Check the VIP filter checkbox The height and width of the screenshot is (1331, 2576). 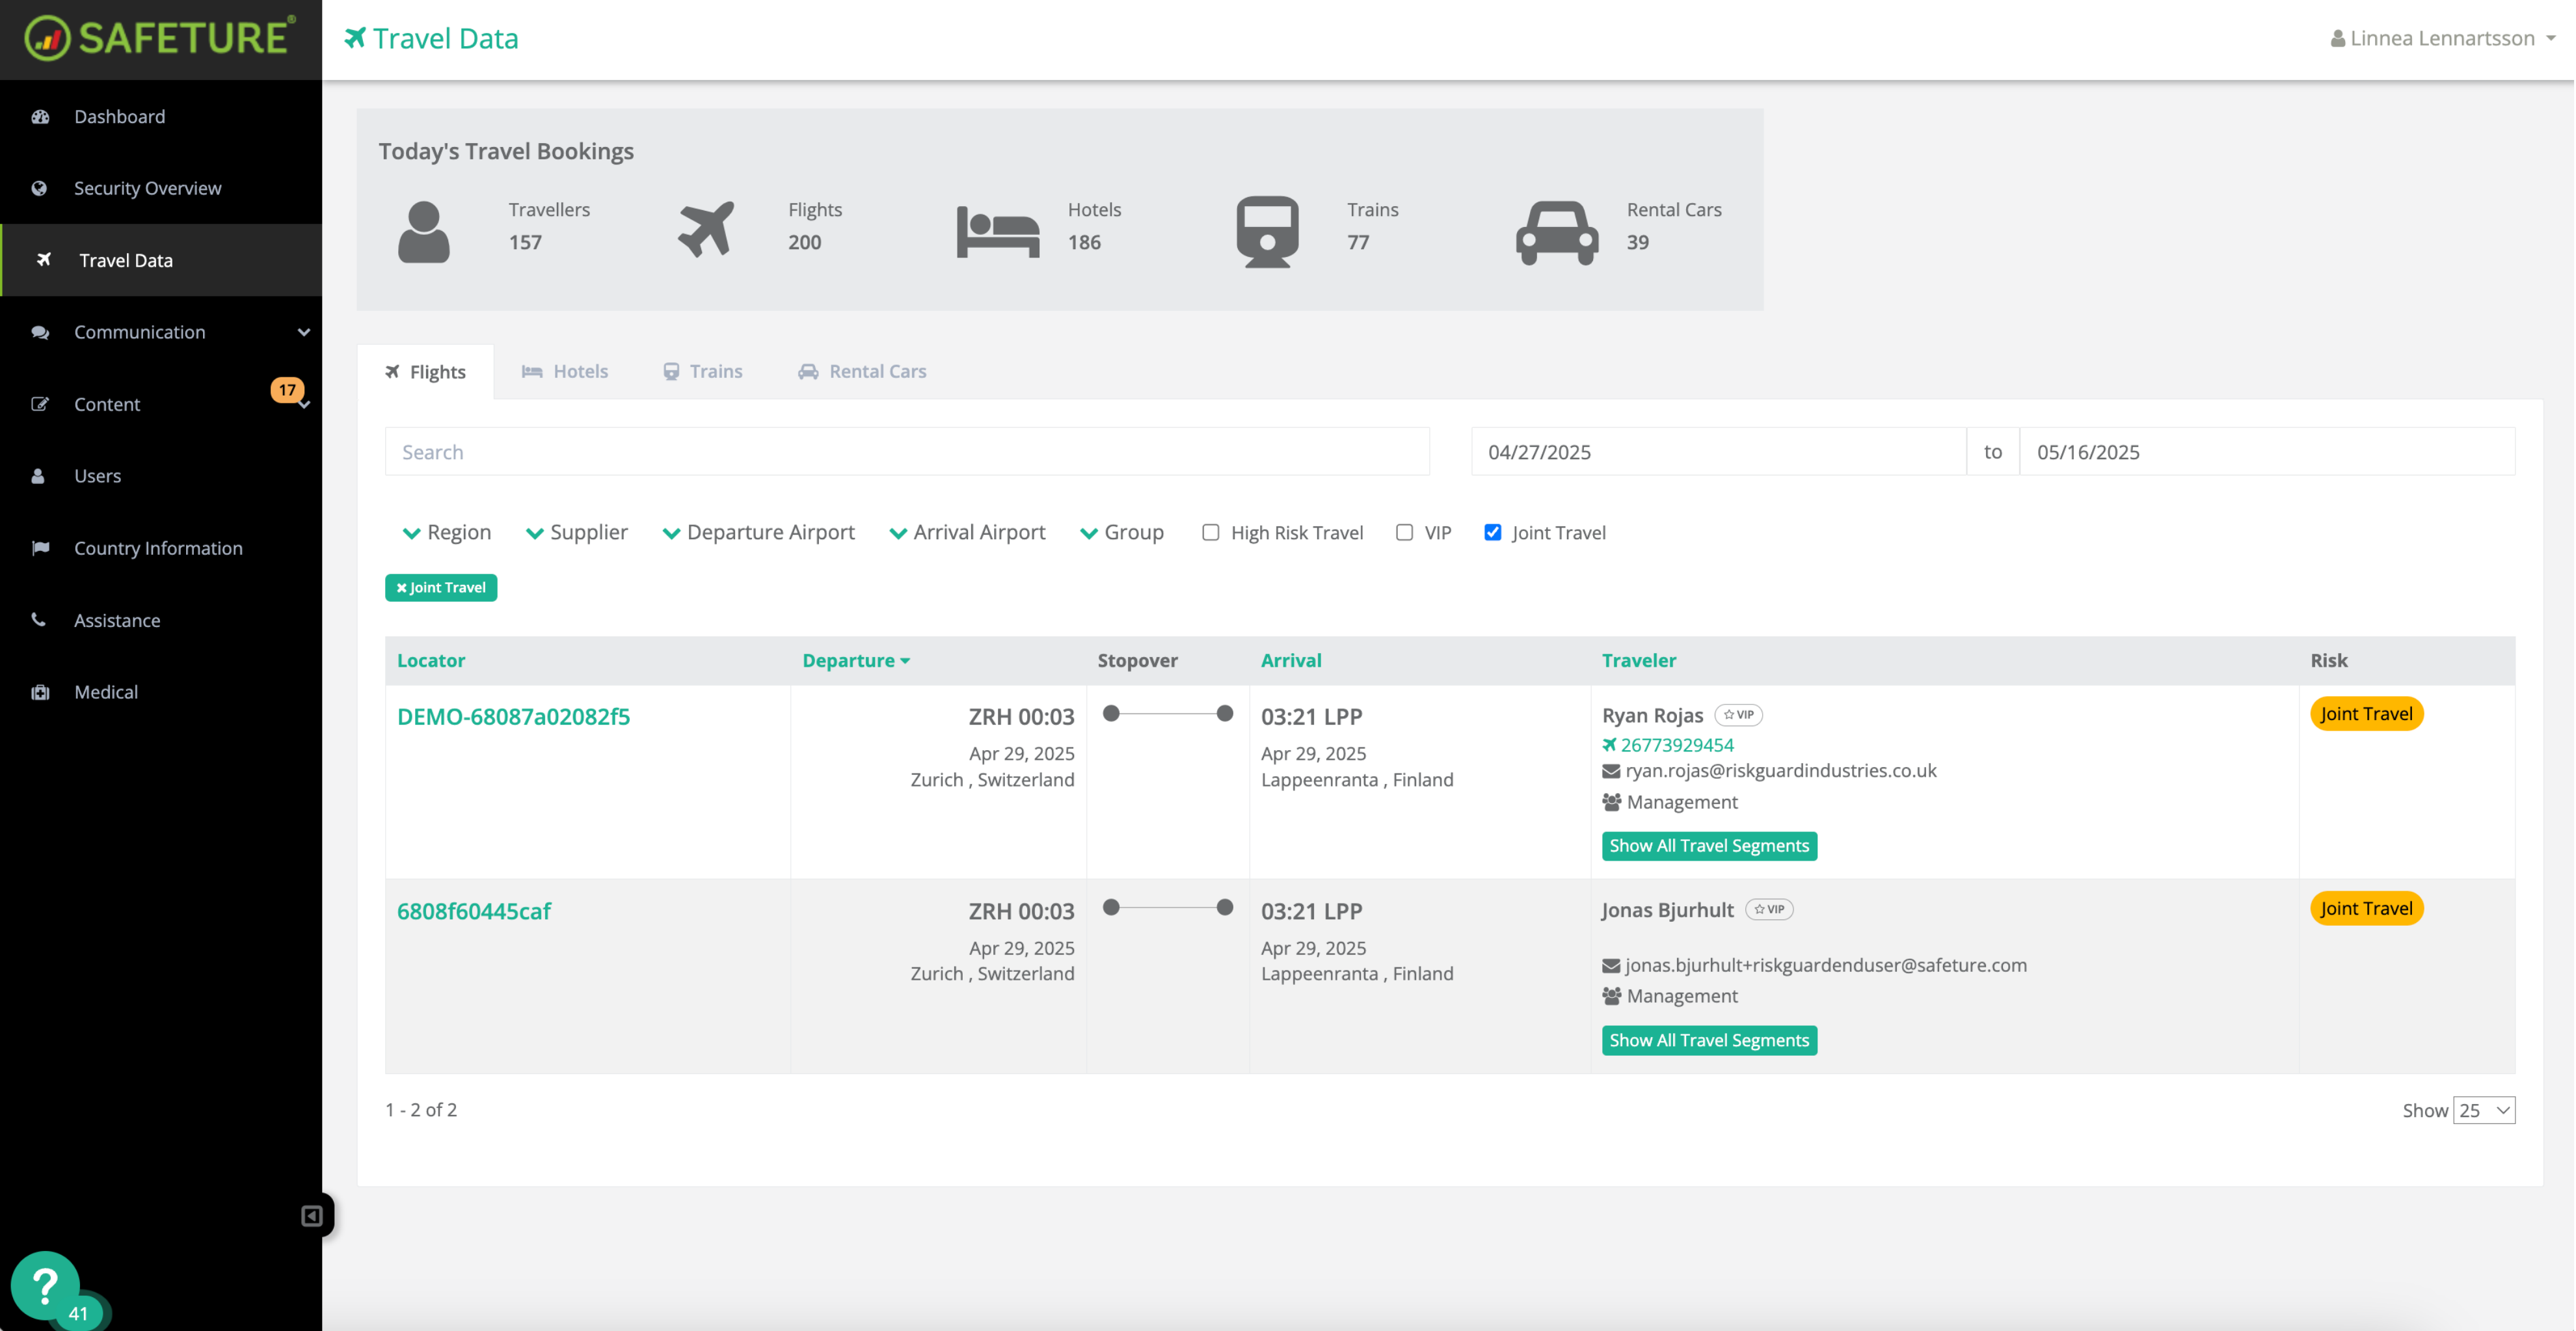click(x=1404, y=532)
